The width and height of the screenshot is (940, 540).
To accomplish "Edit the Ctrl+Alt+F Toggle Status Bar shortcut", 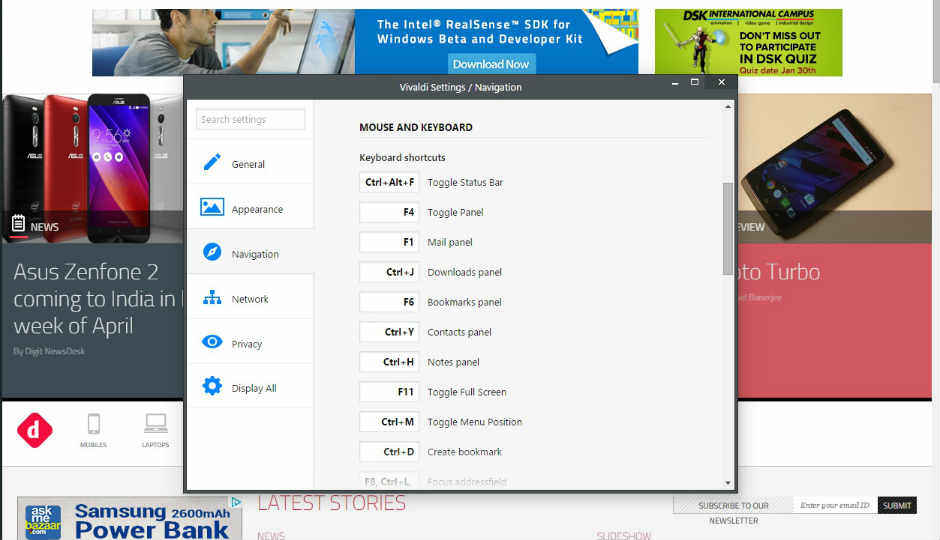I will pyautogui.click(x=389, y=182).
